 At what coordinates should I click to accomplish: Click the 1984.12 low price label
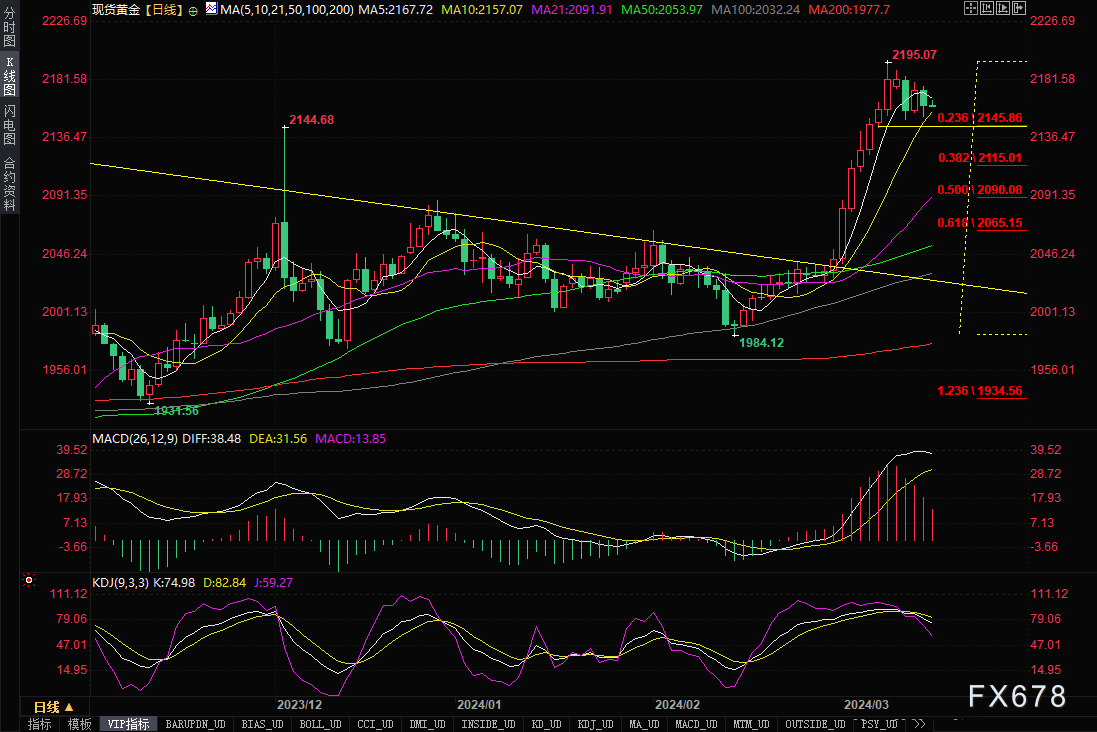pos(761,343)
